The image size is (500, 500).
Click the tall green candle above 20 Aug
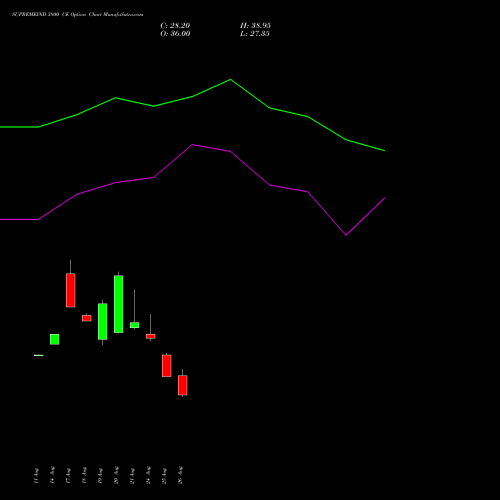pos(119,304)
